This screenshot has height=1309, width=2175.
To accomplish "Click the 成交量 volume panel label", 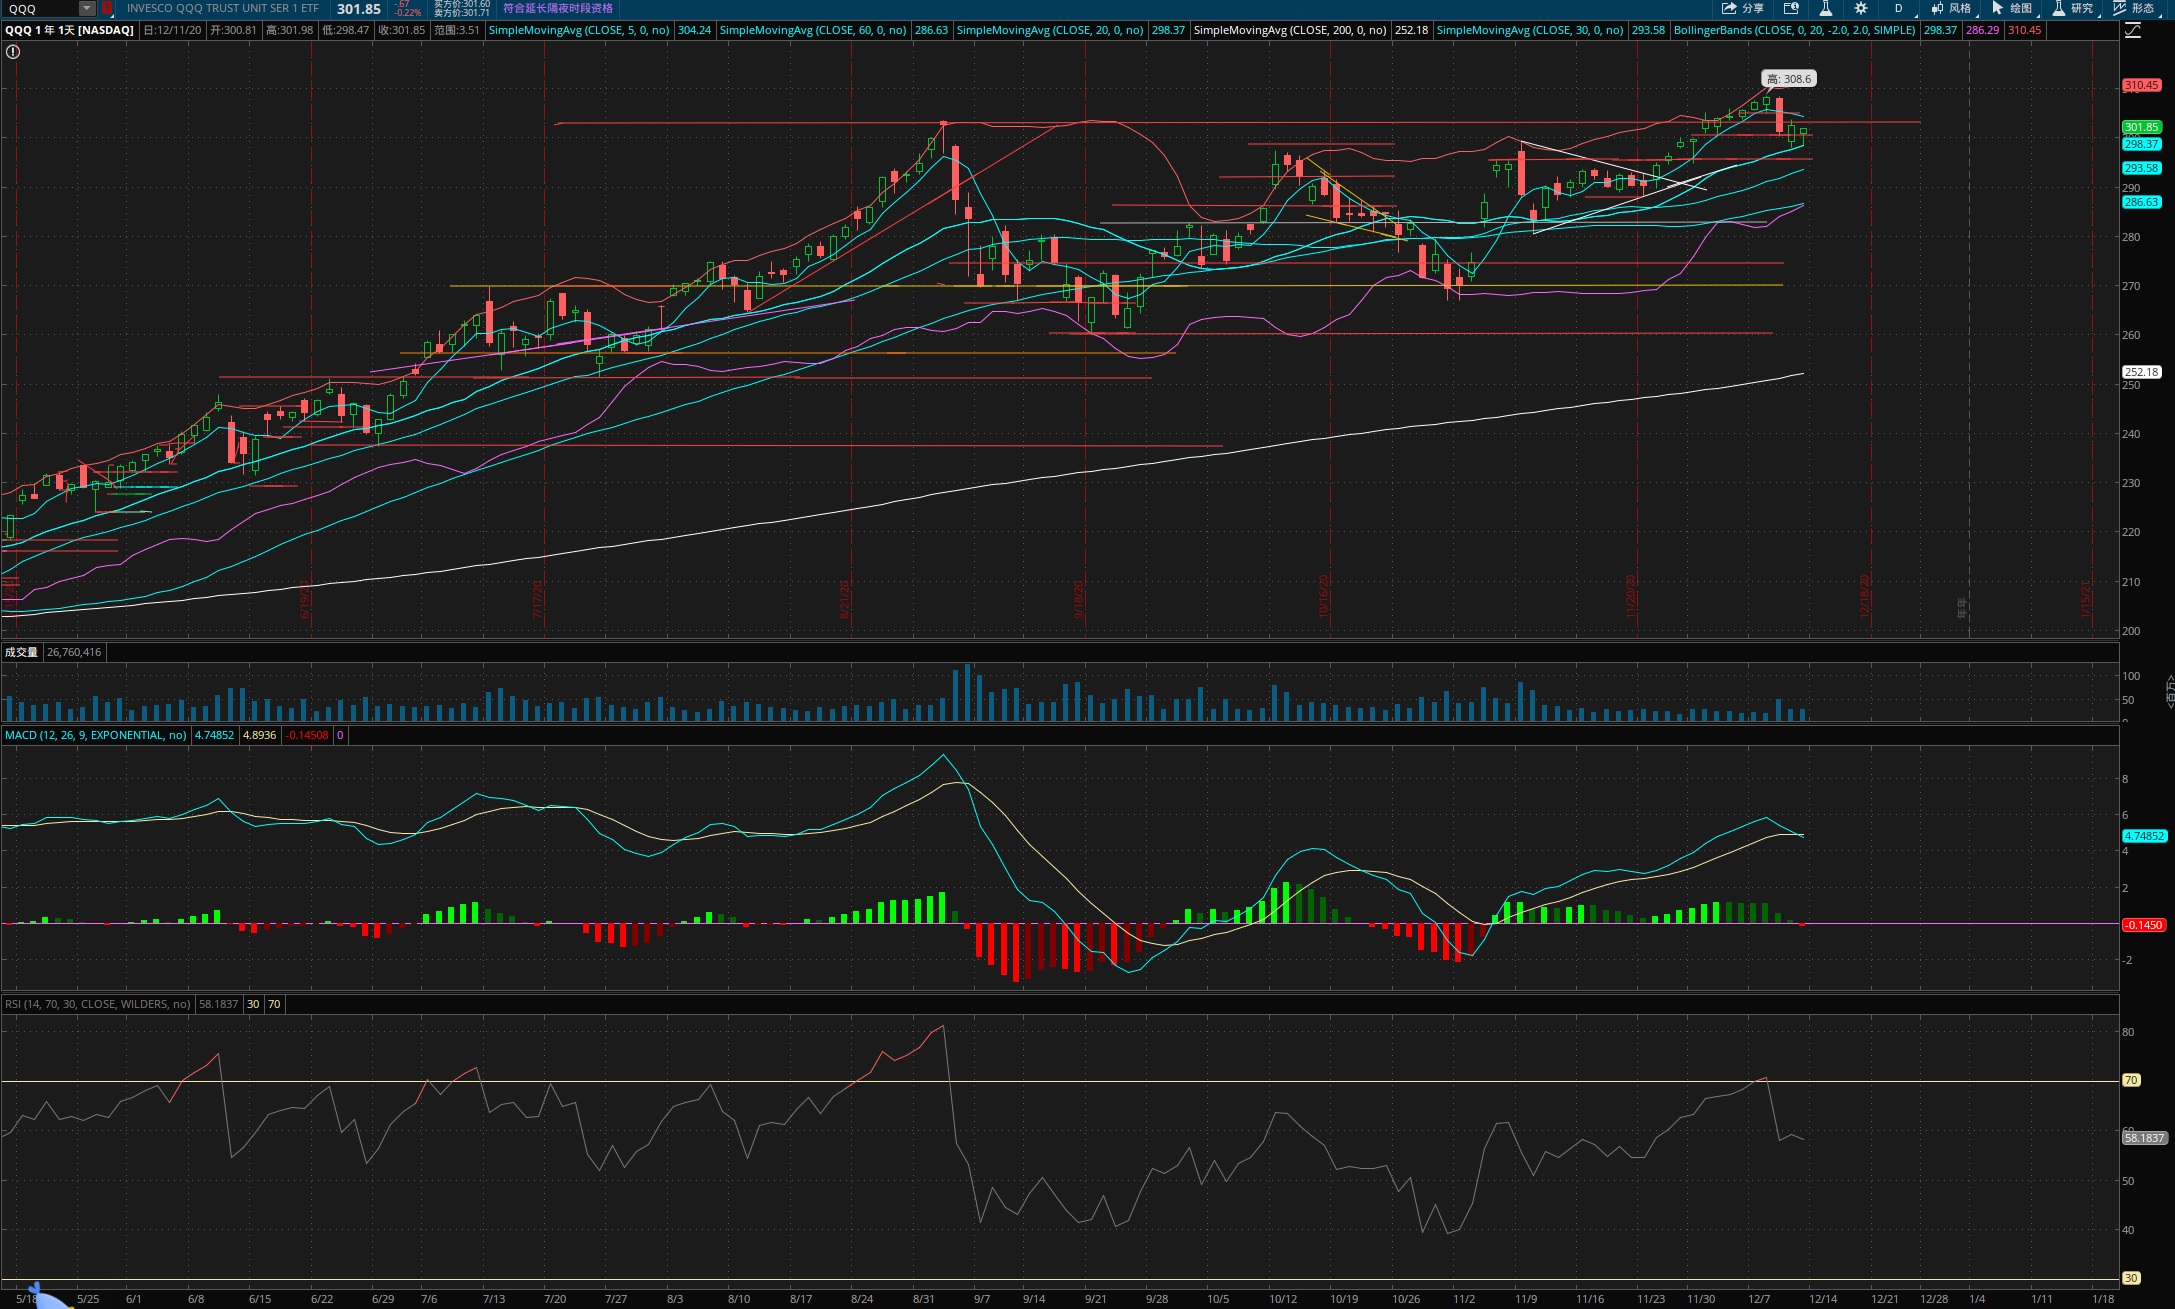I will tap(21, 652).
